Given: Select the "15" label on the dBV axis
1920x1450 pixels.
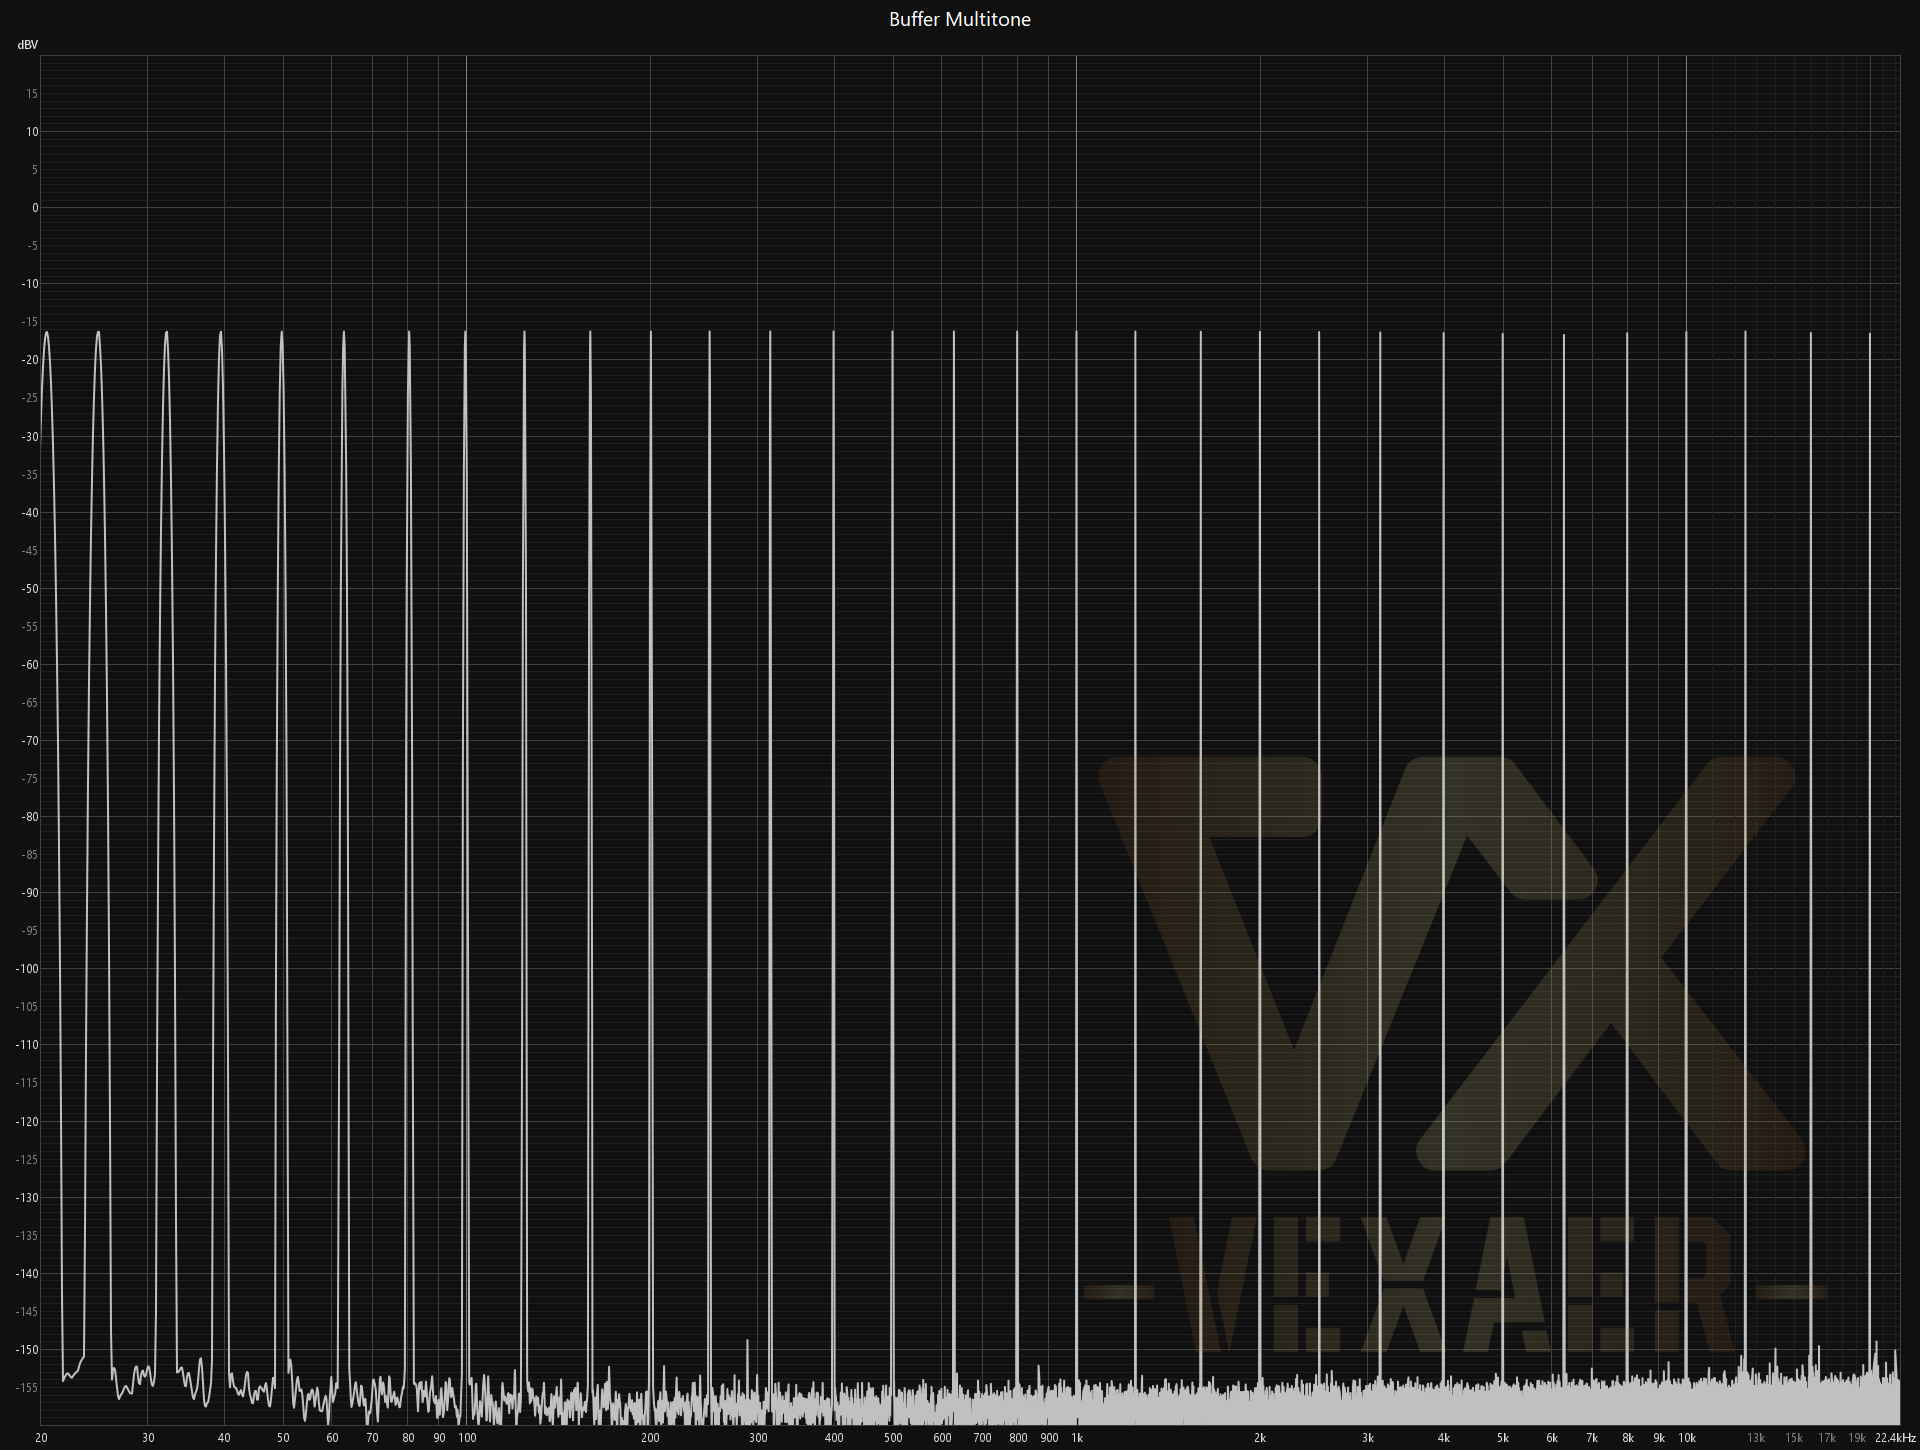Looking at the screenshot, I should click(x=32, y=94).
